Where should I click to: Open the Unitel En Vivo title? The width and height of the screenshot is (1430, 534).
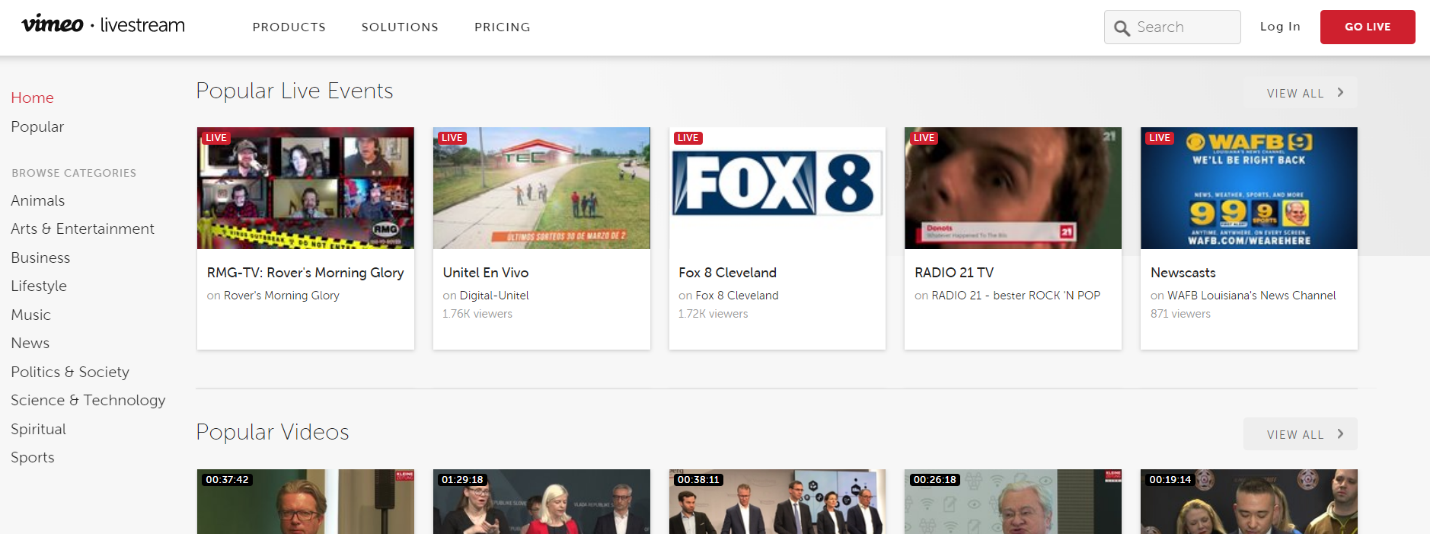486,273
